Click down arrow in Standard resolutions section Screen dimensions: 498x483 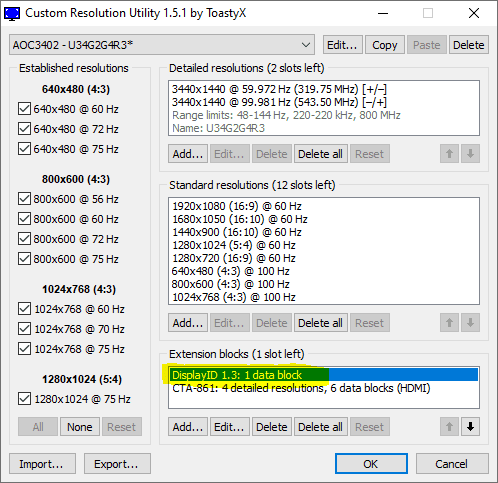[470, 322]
